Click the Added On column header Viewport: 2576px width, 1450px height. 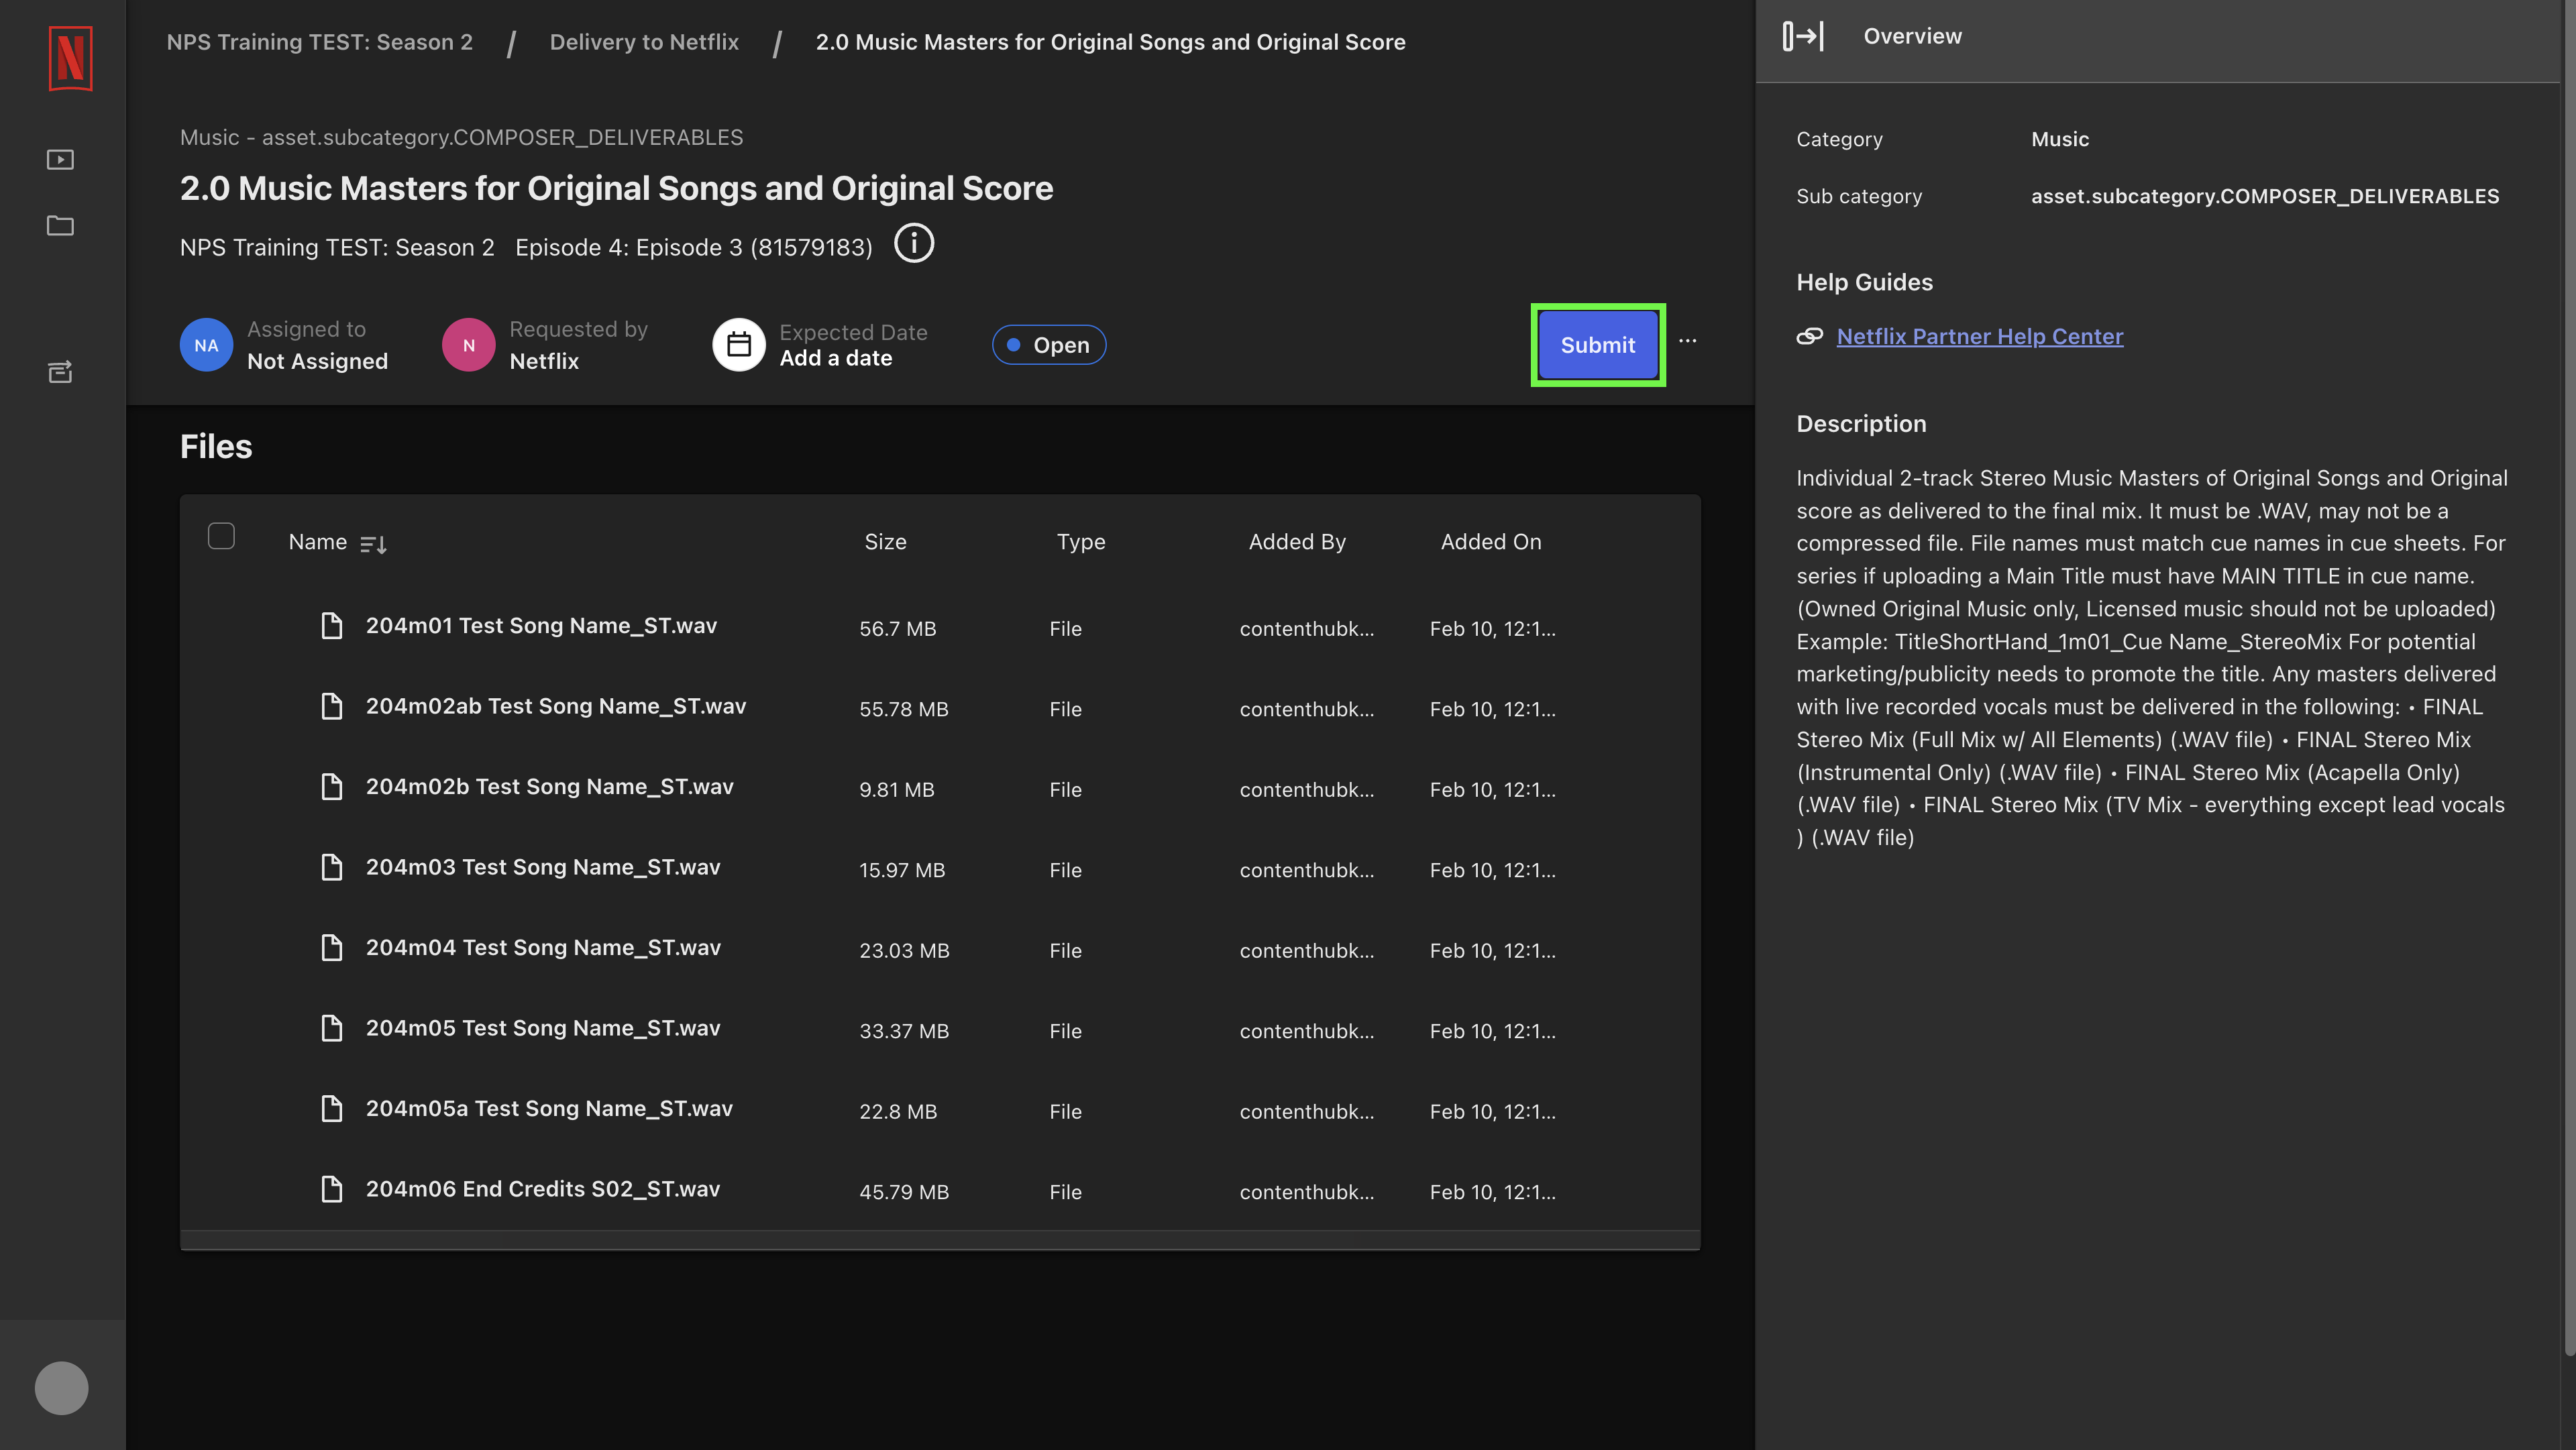tap(1491, 542)
